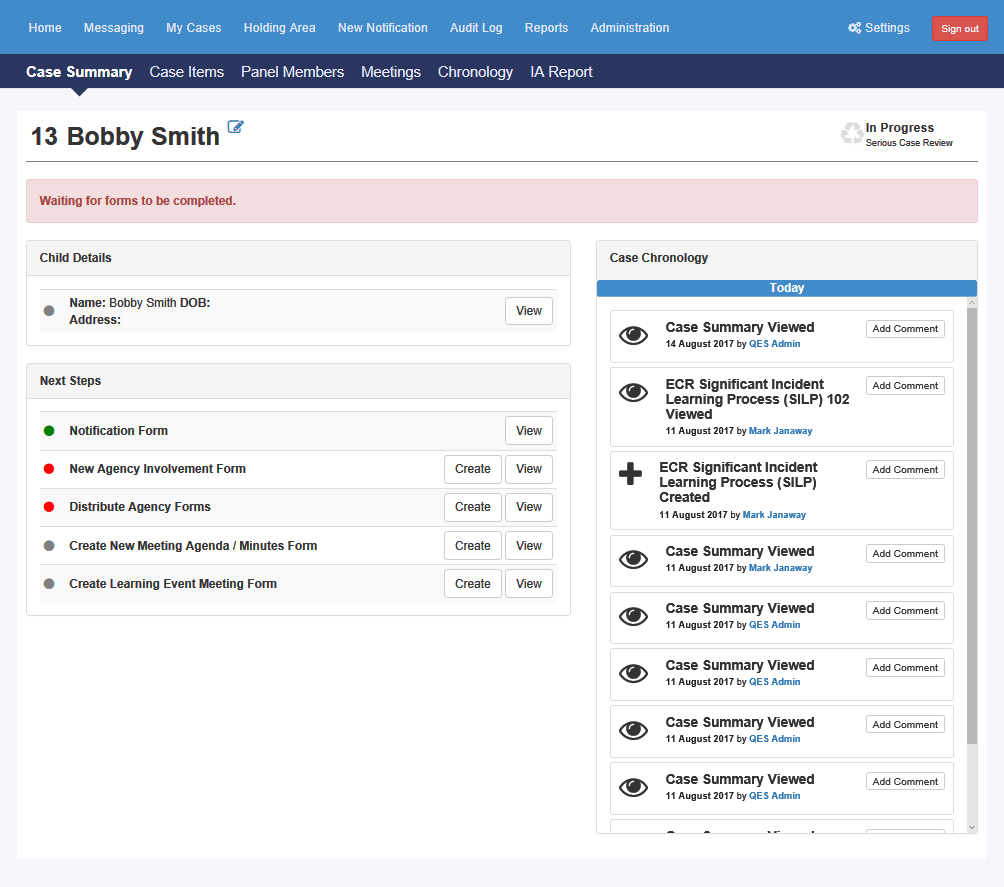This screenshot has width=1004, height=887.
Task: View the Create Learning Event Meeting Form
Action: (x=528, y=584)
